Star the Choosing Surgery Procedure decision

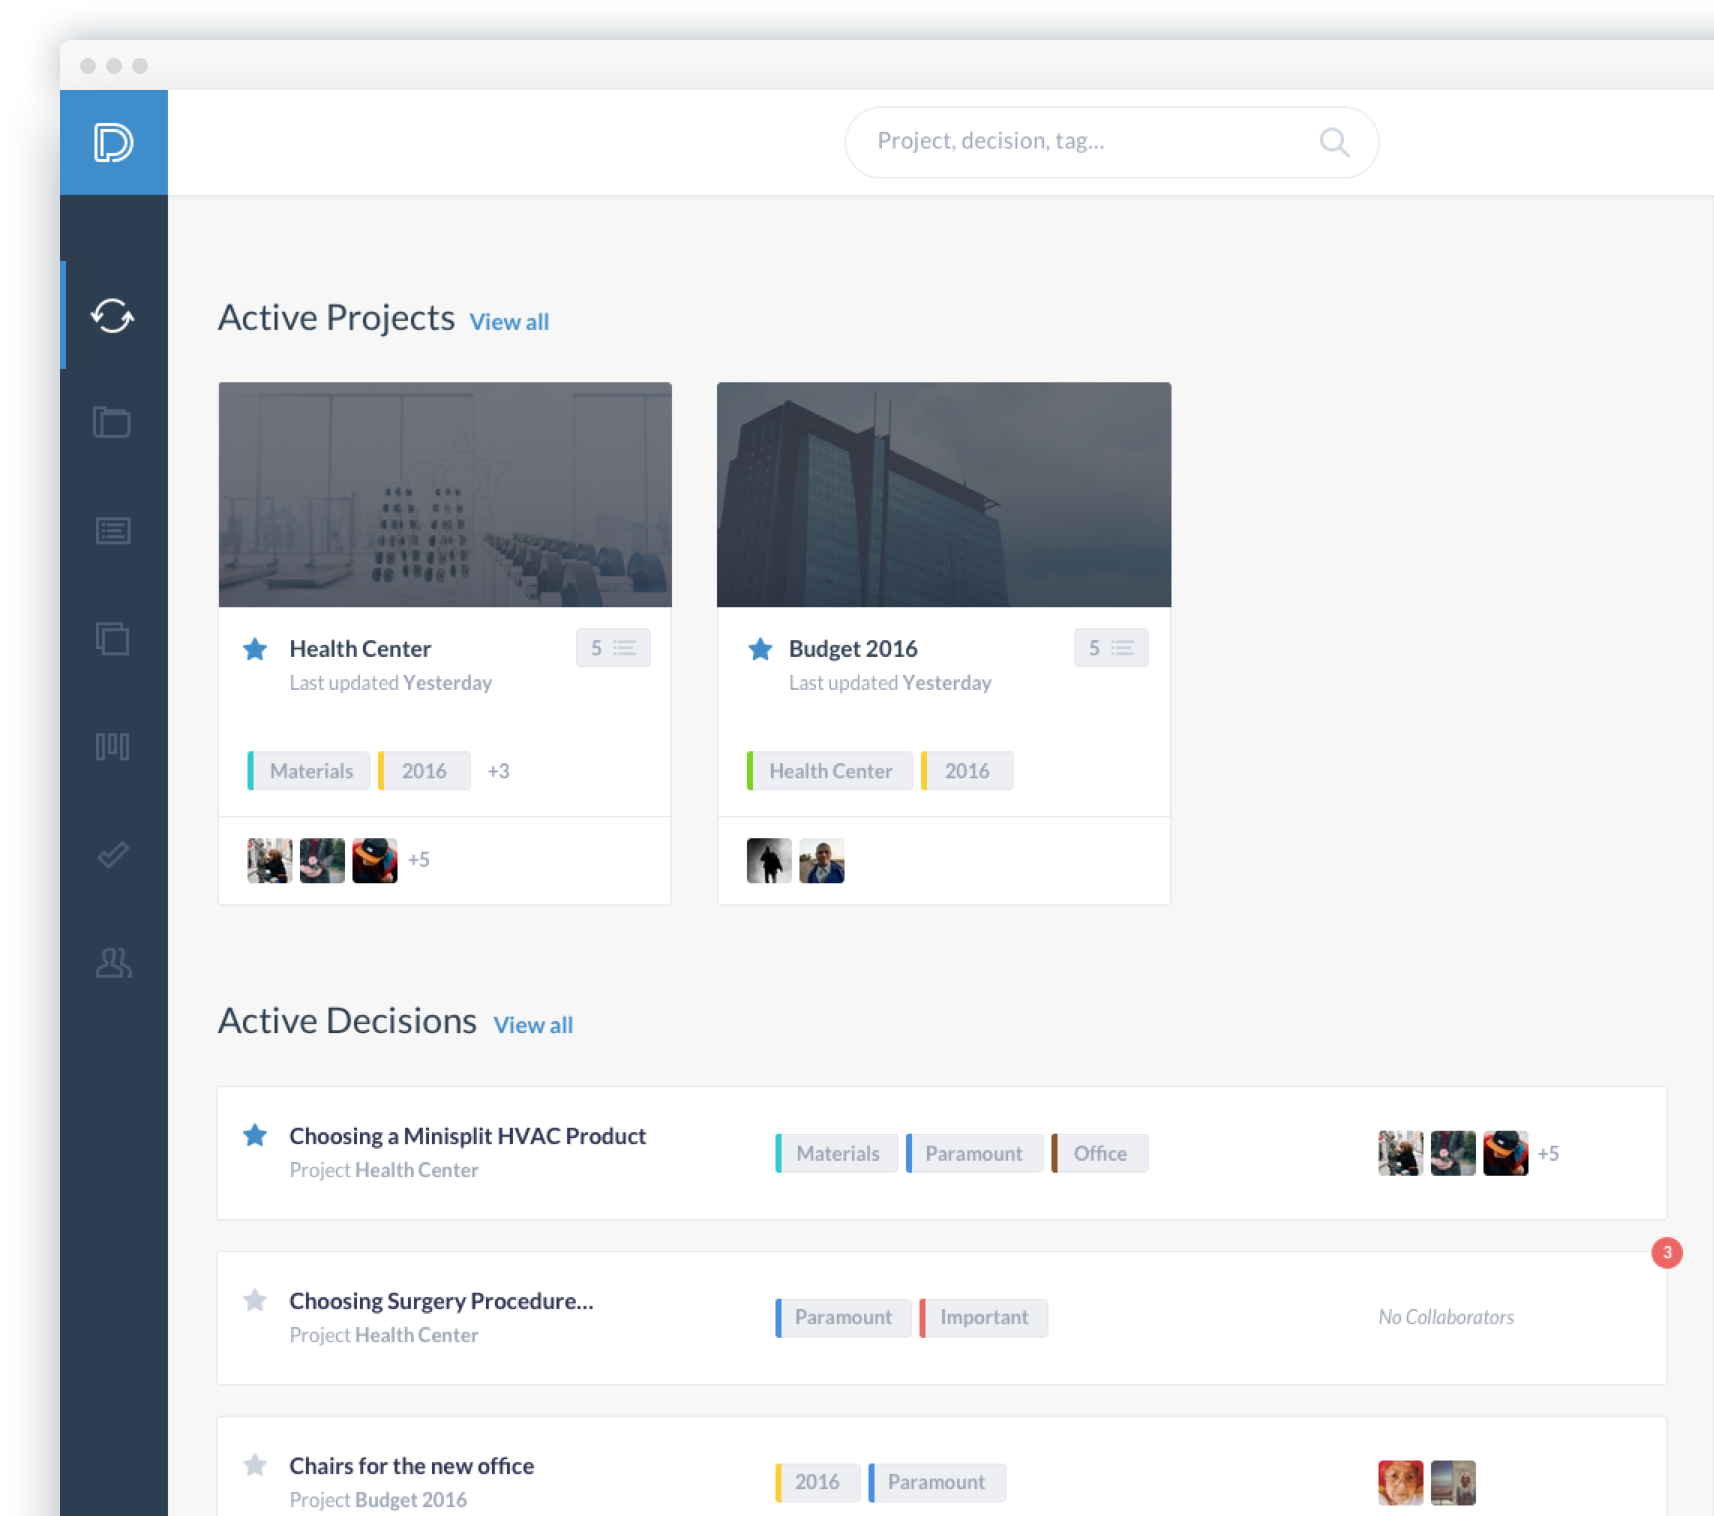pyautogui.click(x=255, y=1300)
